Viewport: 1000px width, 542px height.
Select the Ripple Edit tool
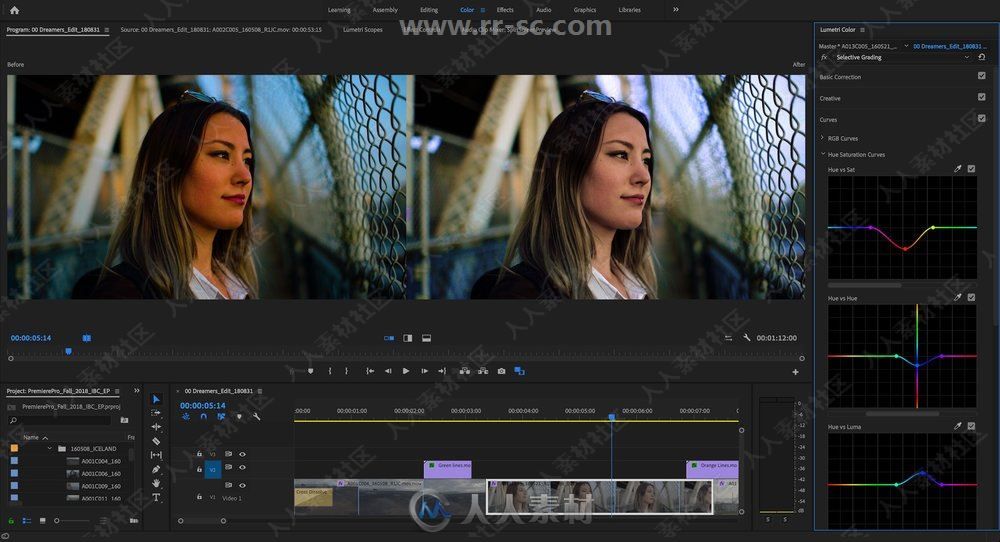click(156, 427)
